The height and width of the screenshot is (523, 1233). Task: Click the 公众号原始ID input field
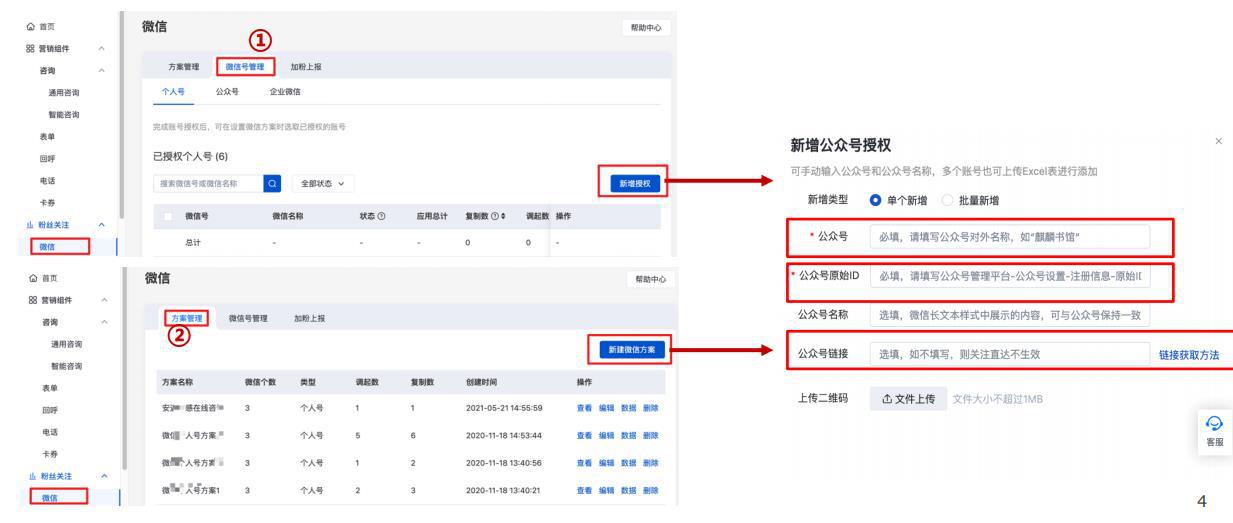[x=1010, y=276]
